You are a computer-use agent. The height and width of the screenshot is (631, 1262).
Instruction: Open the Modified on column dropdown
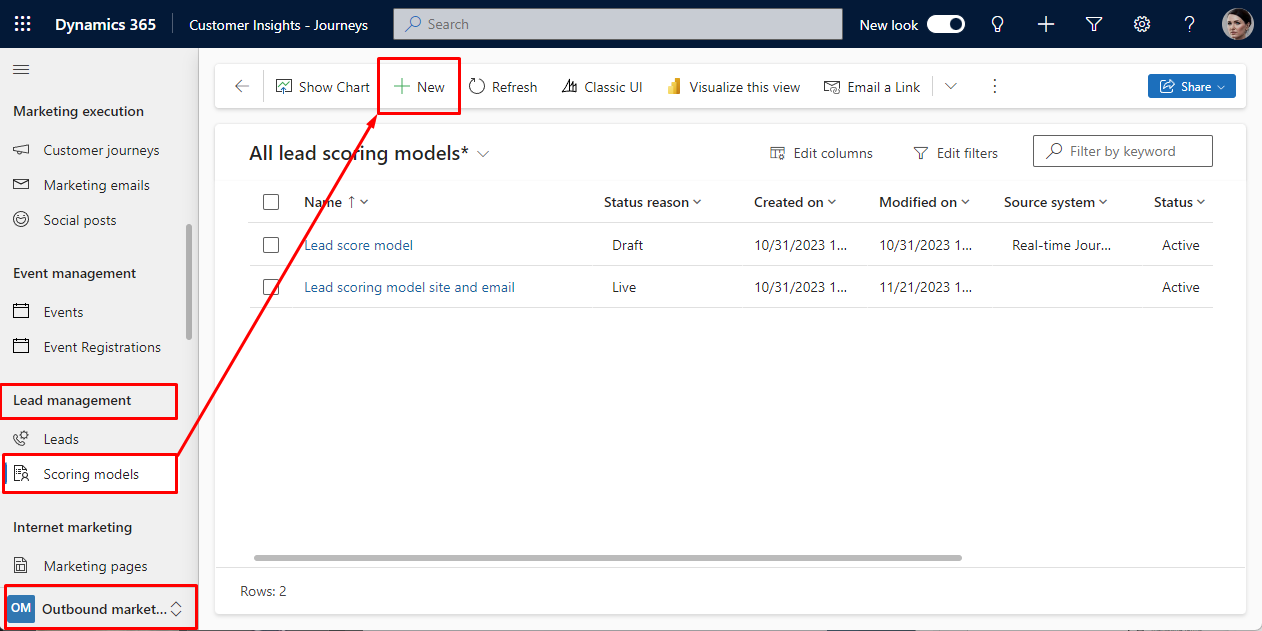coord(924,202)
